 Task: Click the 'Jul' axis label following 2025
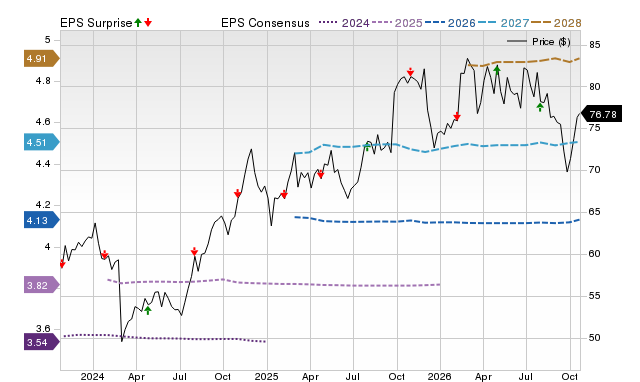click(x=353, y=376)
